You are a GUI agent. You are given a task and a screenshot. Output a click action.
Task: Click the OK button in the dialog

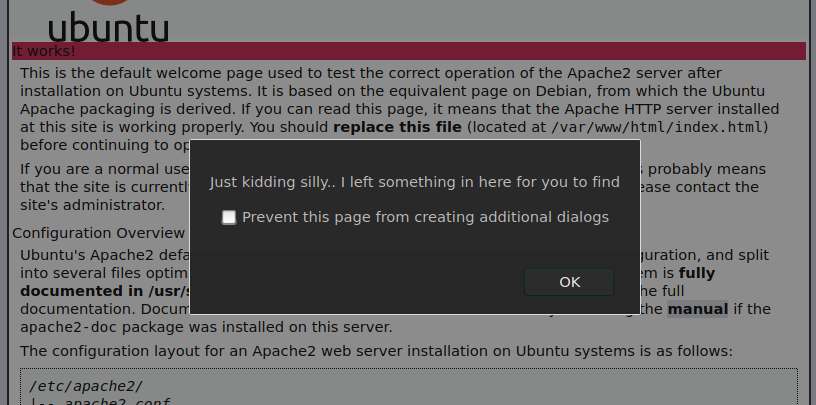click(569, 282)
